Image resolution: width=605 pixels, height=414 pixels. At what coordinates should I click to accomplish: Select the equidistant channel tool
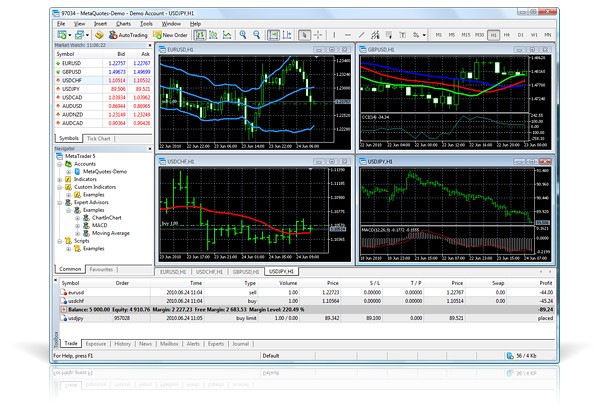[375, 35]
